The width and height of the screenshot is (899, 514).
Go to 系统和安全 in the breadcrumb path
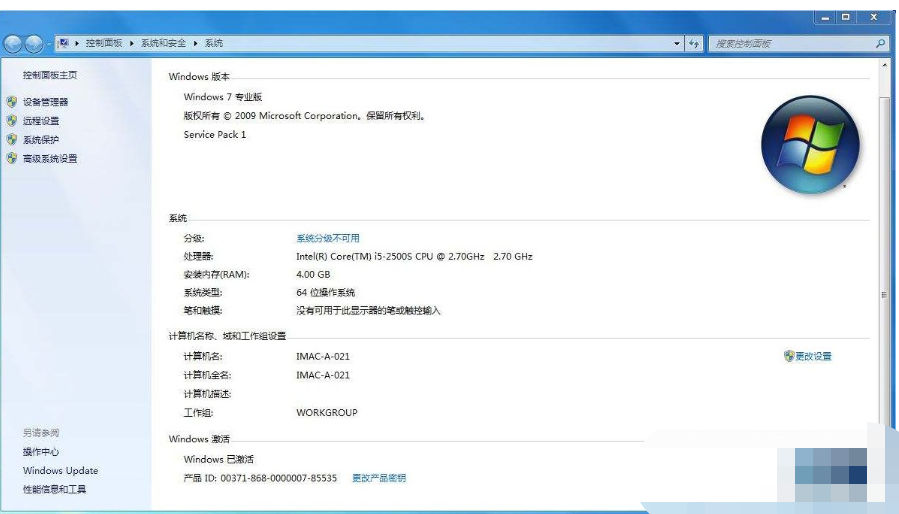pos(163,44)
